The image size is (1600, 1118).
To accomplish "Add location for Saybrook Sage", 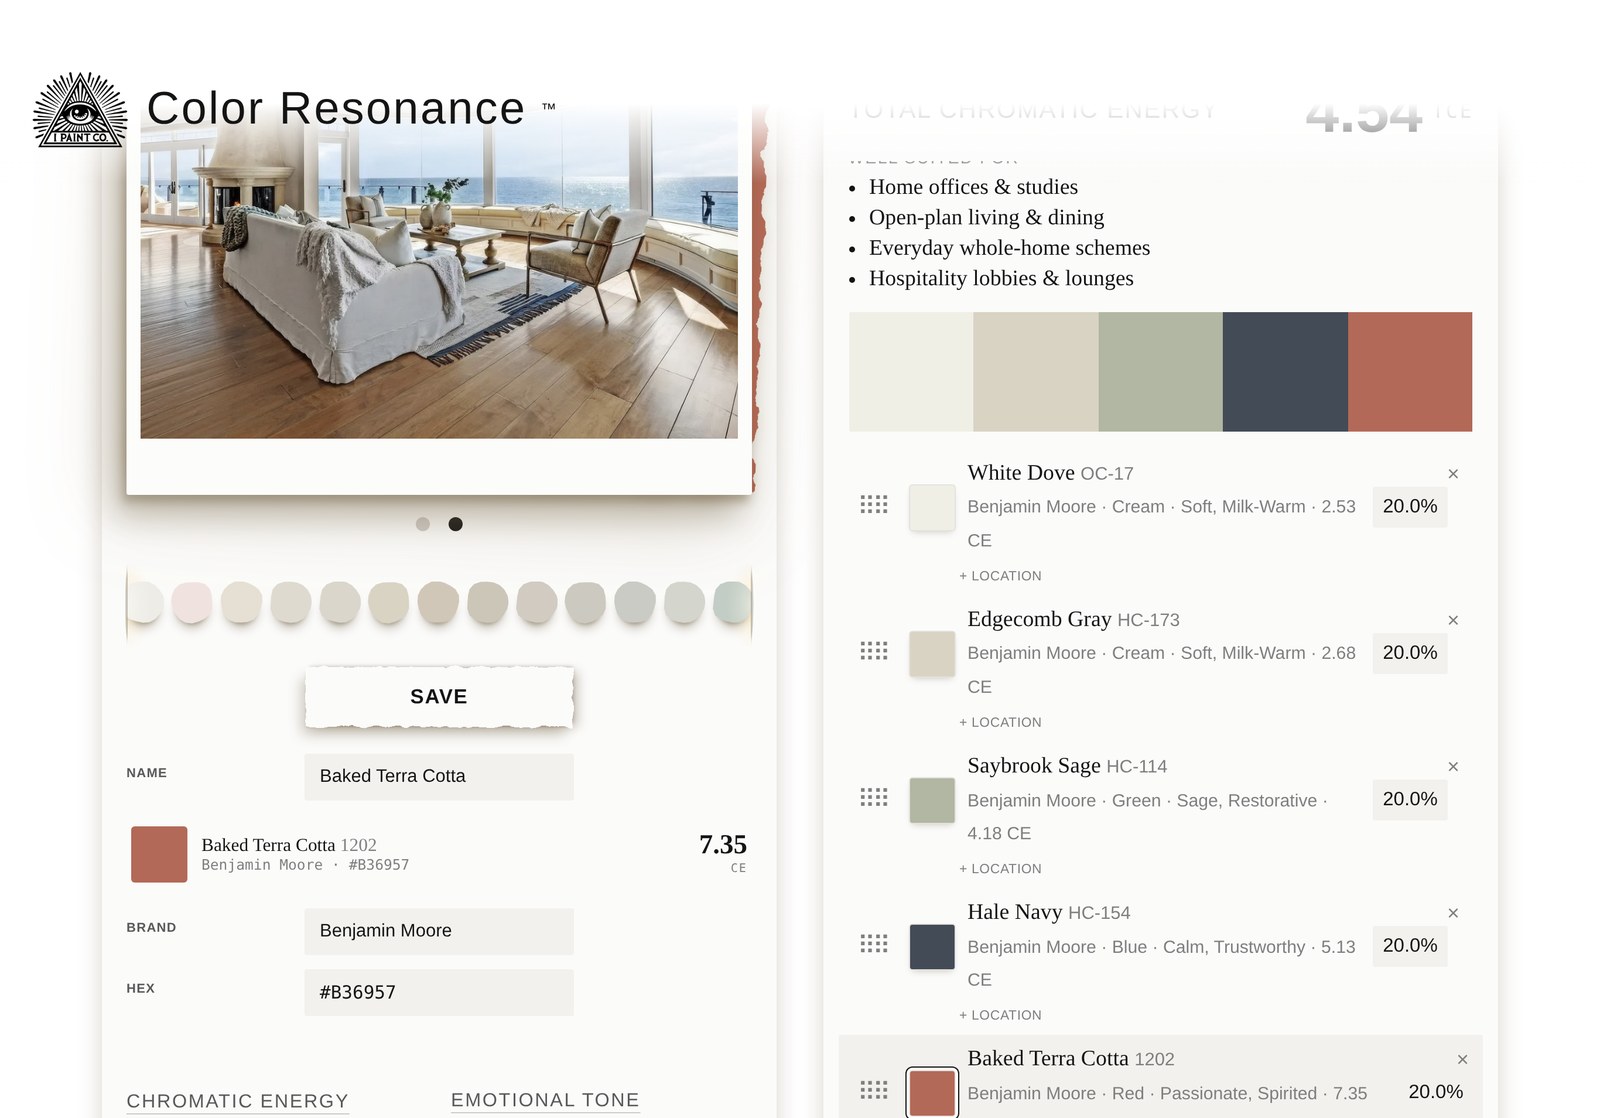I will (1000, 869).
